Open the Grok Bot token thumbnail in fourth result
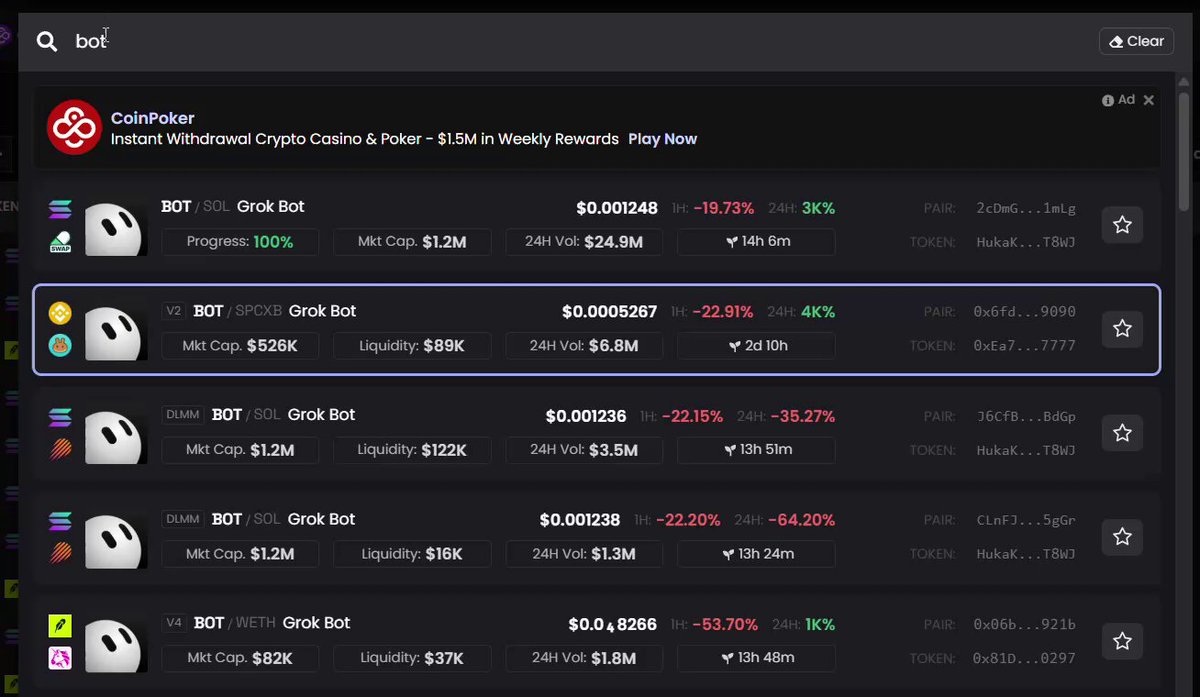 tap(114, 537)
